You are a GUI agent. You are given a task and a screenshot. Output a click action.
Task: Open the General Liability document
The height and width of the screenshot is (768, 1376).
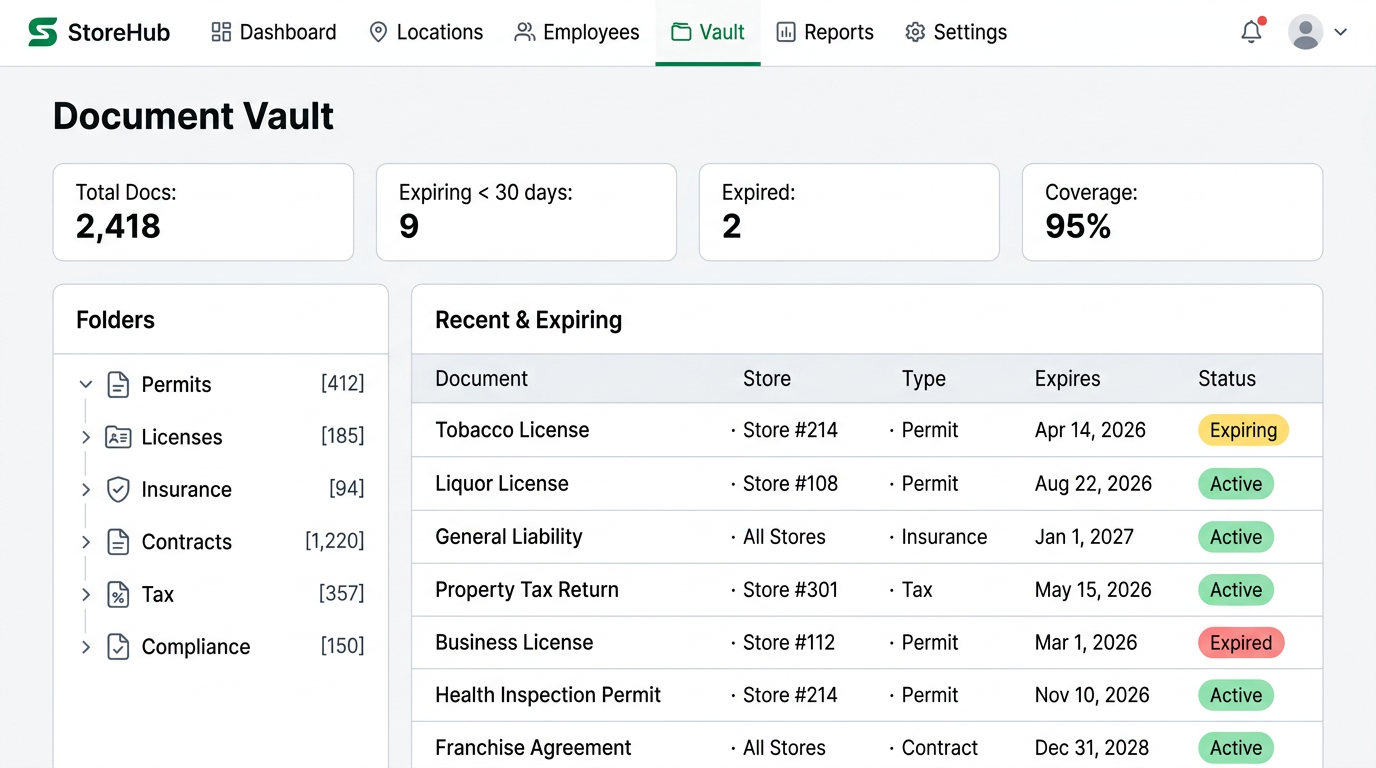coord(509,537)
